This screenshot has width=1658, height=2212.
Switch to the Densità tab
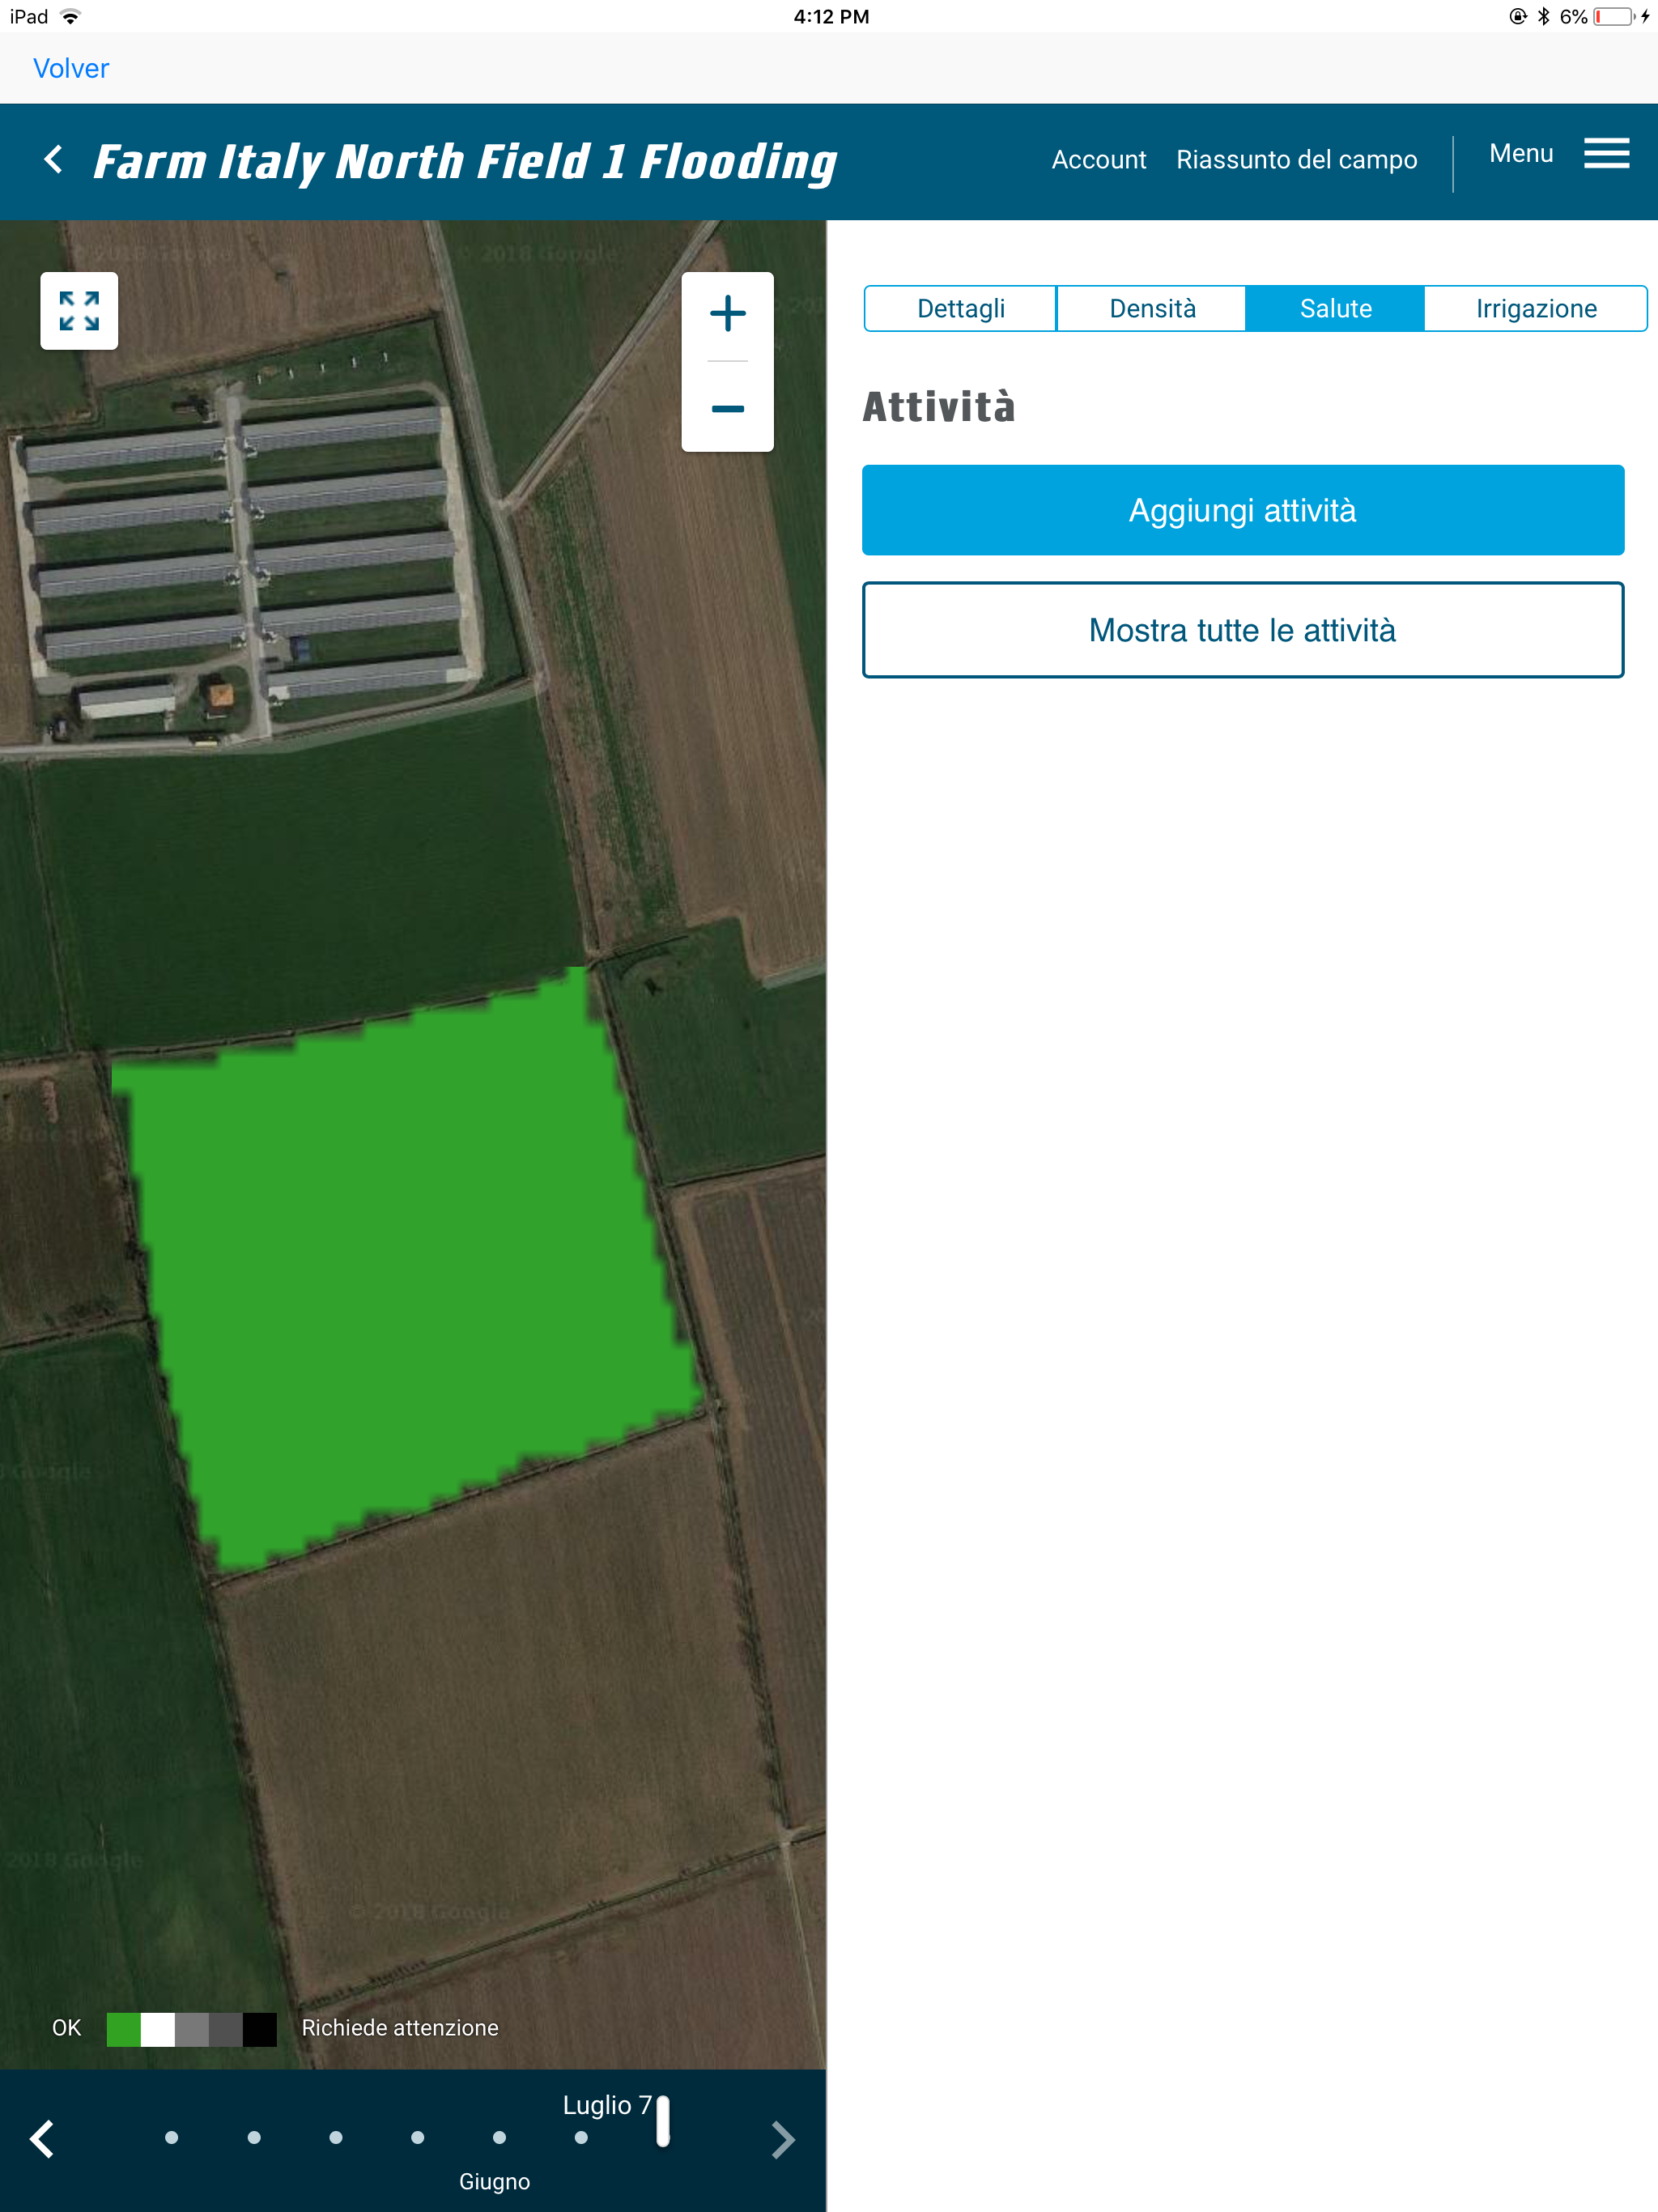tap(1151, 308)
